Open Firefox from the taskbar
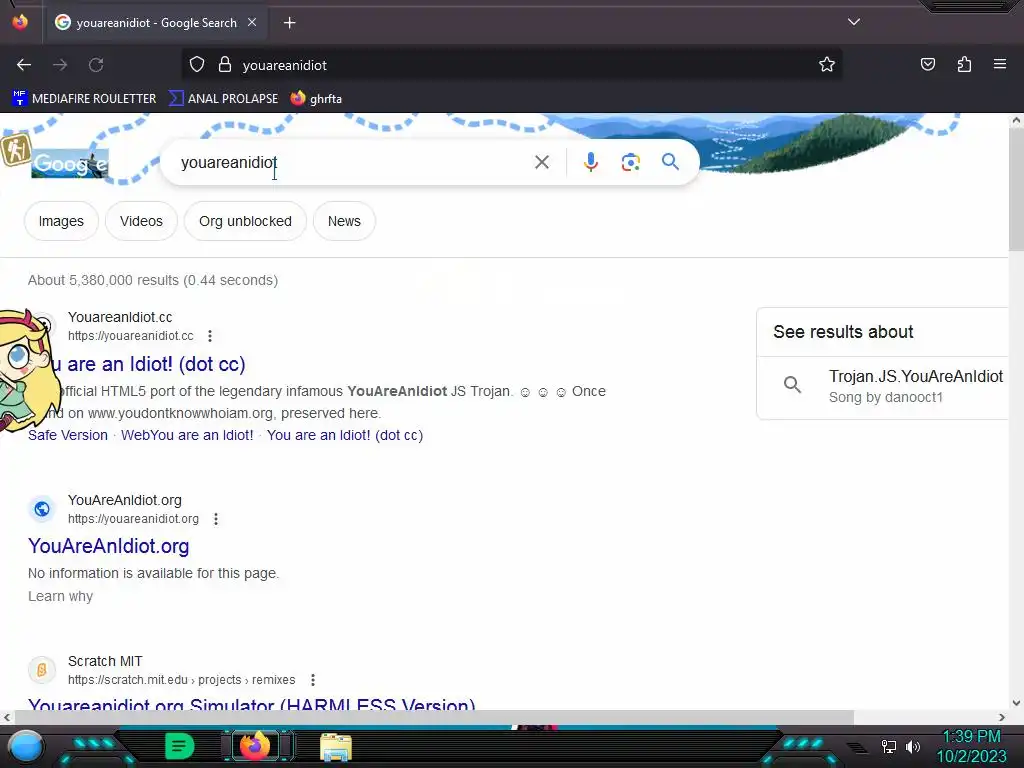Screen dimensions: 1024x768 tap(255, 746)
